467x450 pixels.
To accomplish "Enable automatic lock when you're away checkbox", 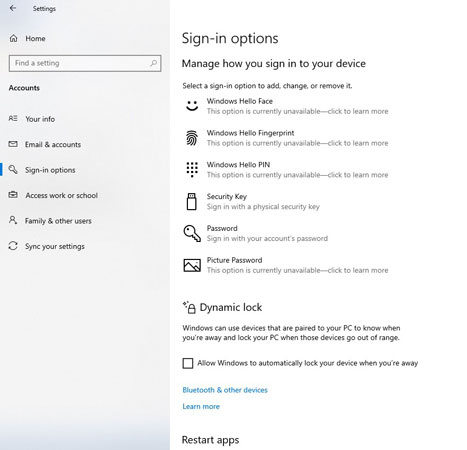I will point(188,363).
